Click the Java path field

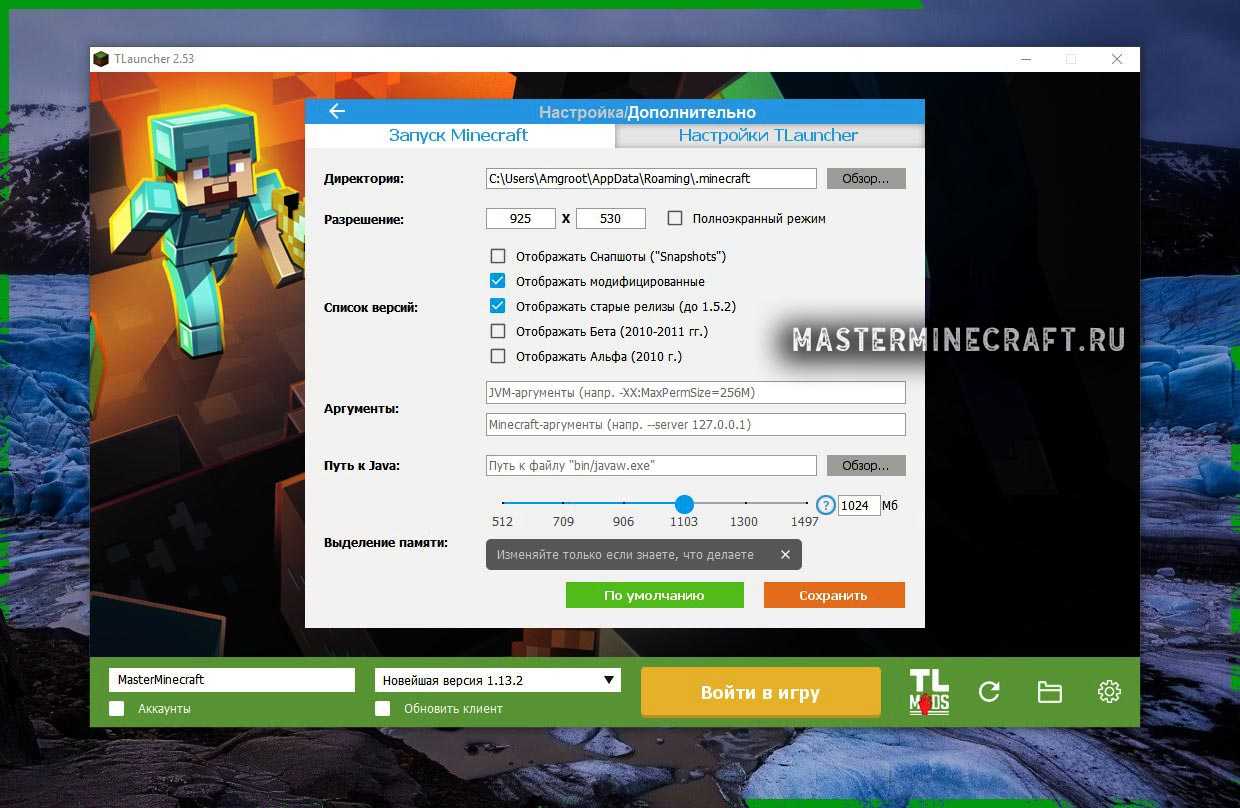tap(651, 465)
